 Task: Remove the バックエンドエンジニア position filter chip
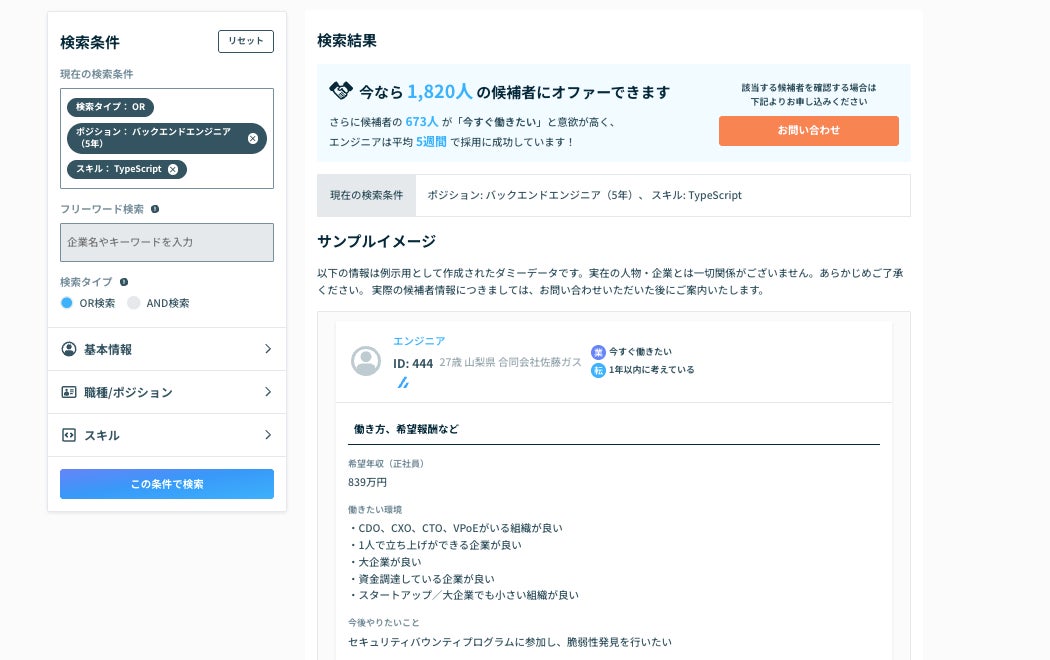pos(252,138)
